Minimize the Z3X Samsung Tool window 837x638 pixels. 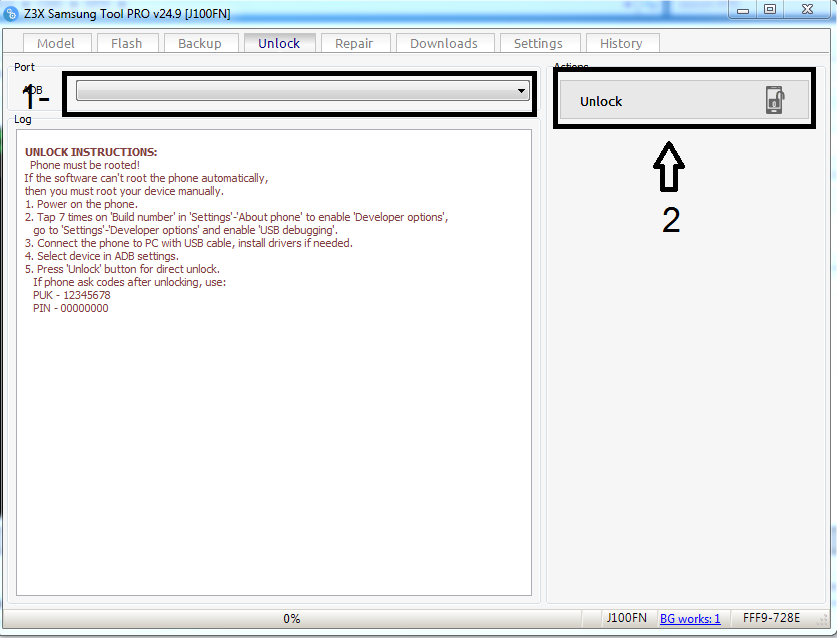click(x=743, y=10)
